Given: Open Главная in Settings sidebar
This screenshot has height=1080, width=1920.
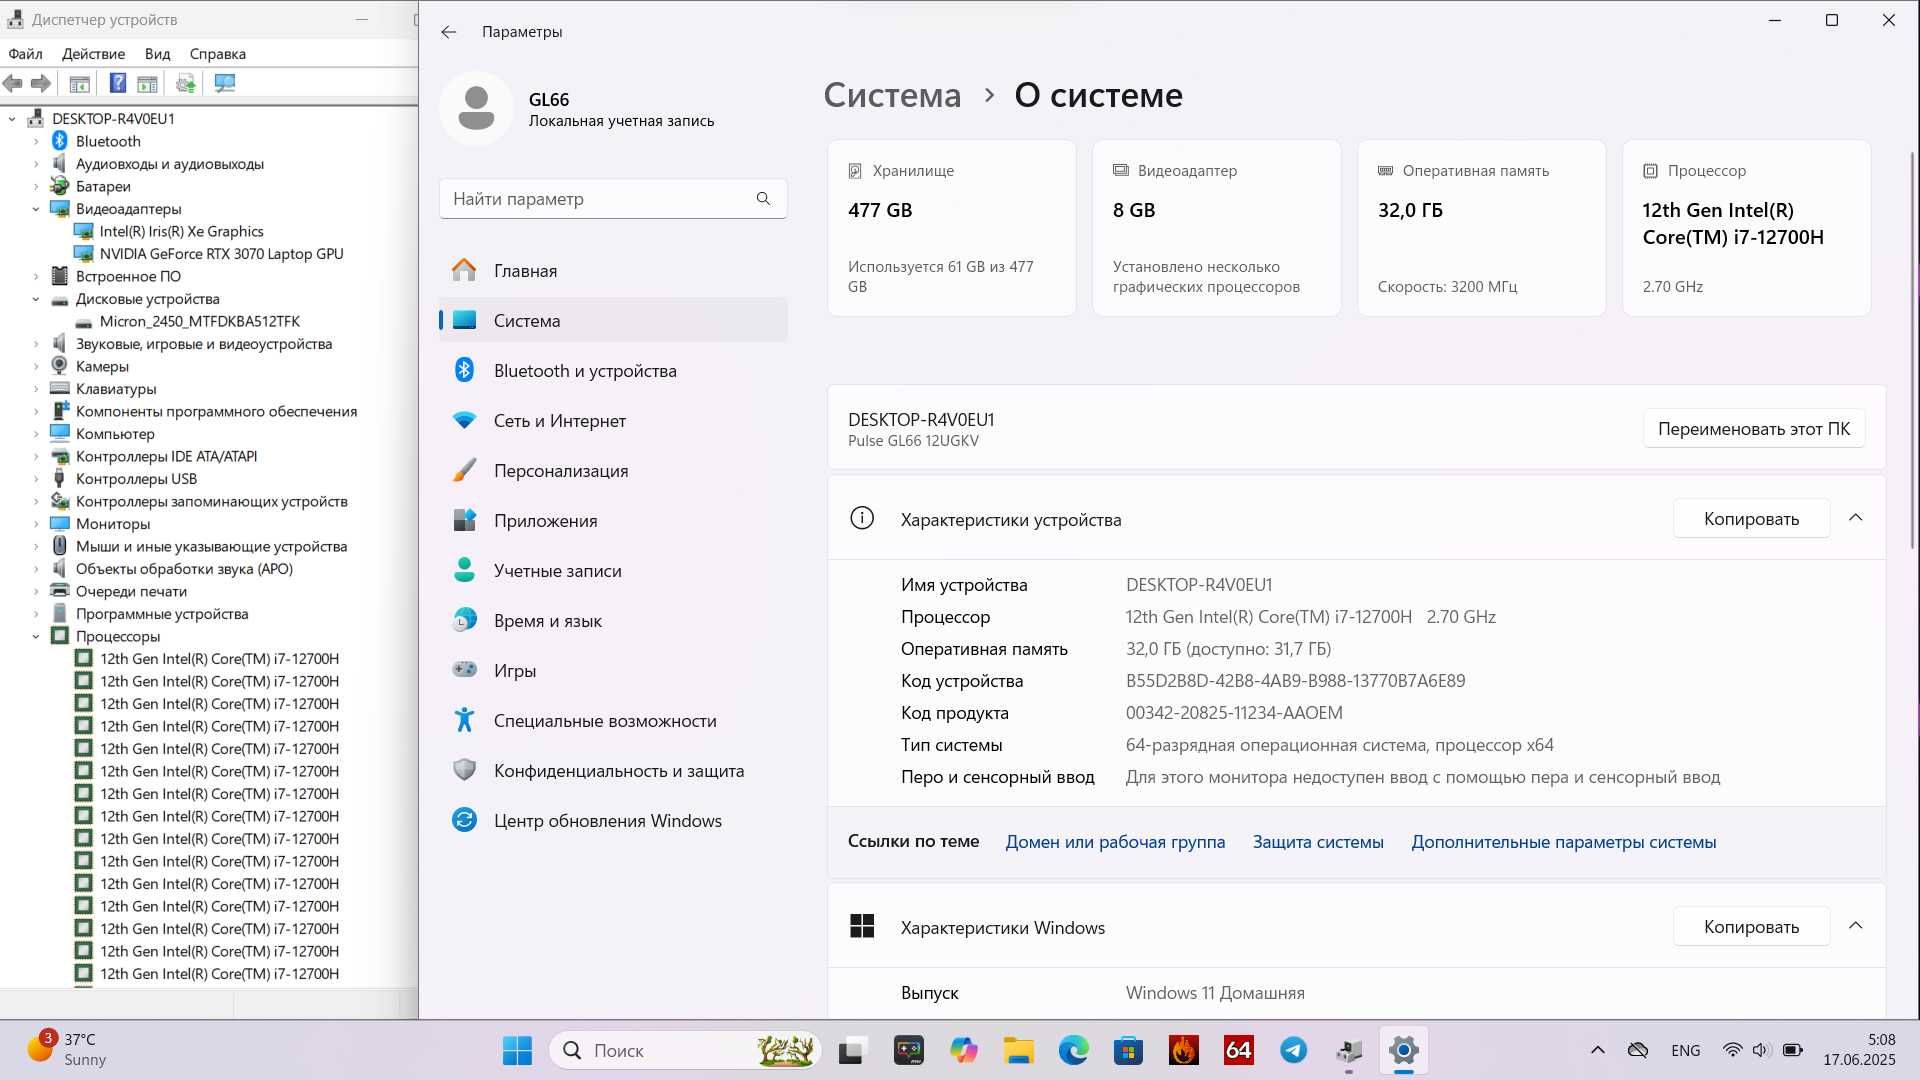Looking at the screenshot, I should (613, 271).
